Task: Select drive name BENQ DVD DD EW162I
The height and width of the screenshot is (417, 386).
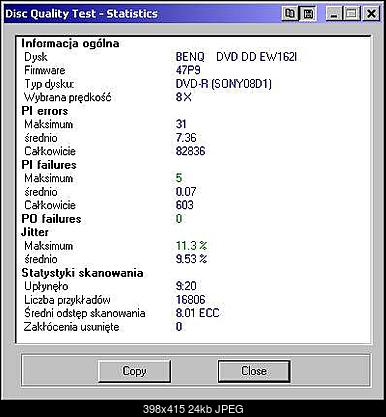Action: tap(236, 57)
